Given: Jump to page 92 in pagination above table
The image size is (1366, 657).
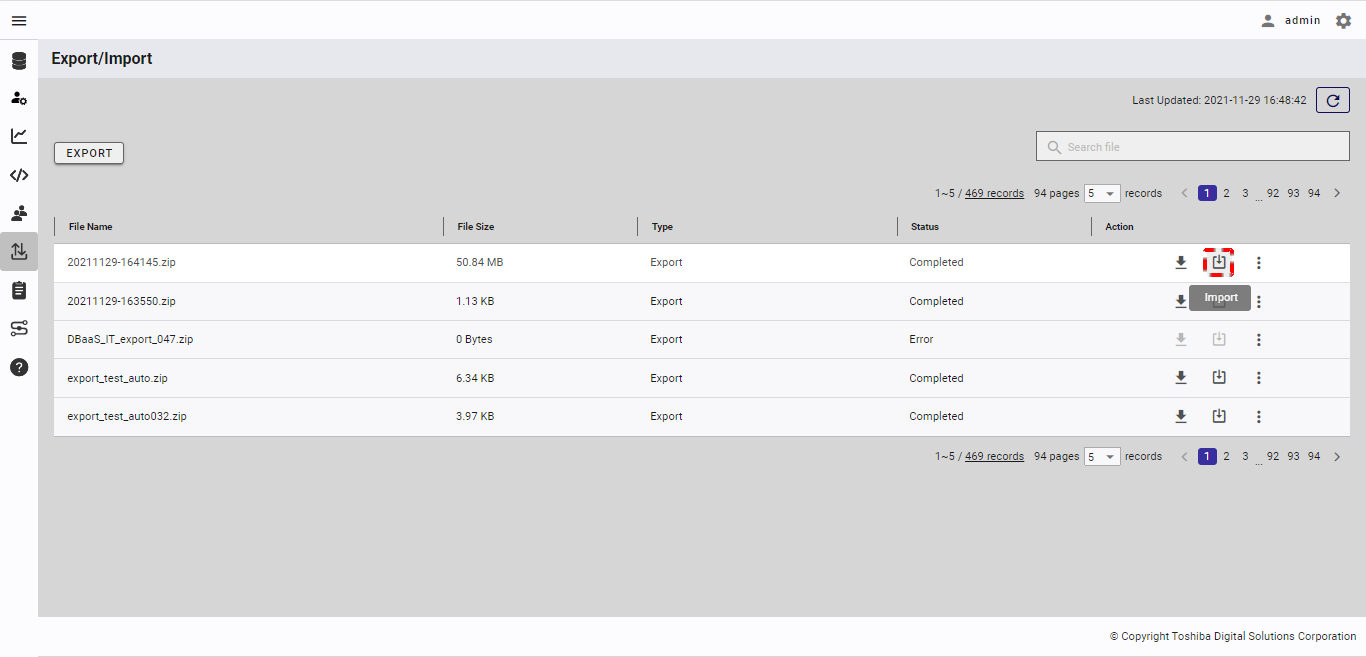Looking at the screenshot, I should click(x=1273, y=193).
